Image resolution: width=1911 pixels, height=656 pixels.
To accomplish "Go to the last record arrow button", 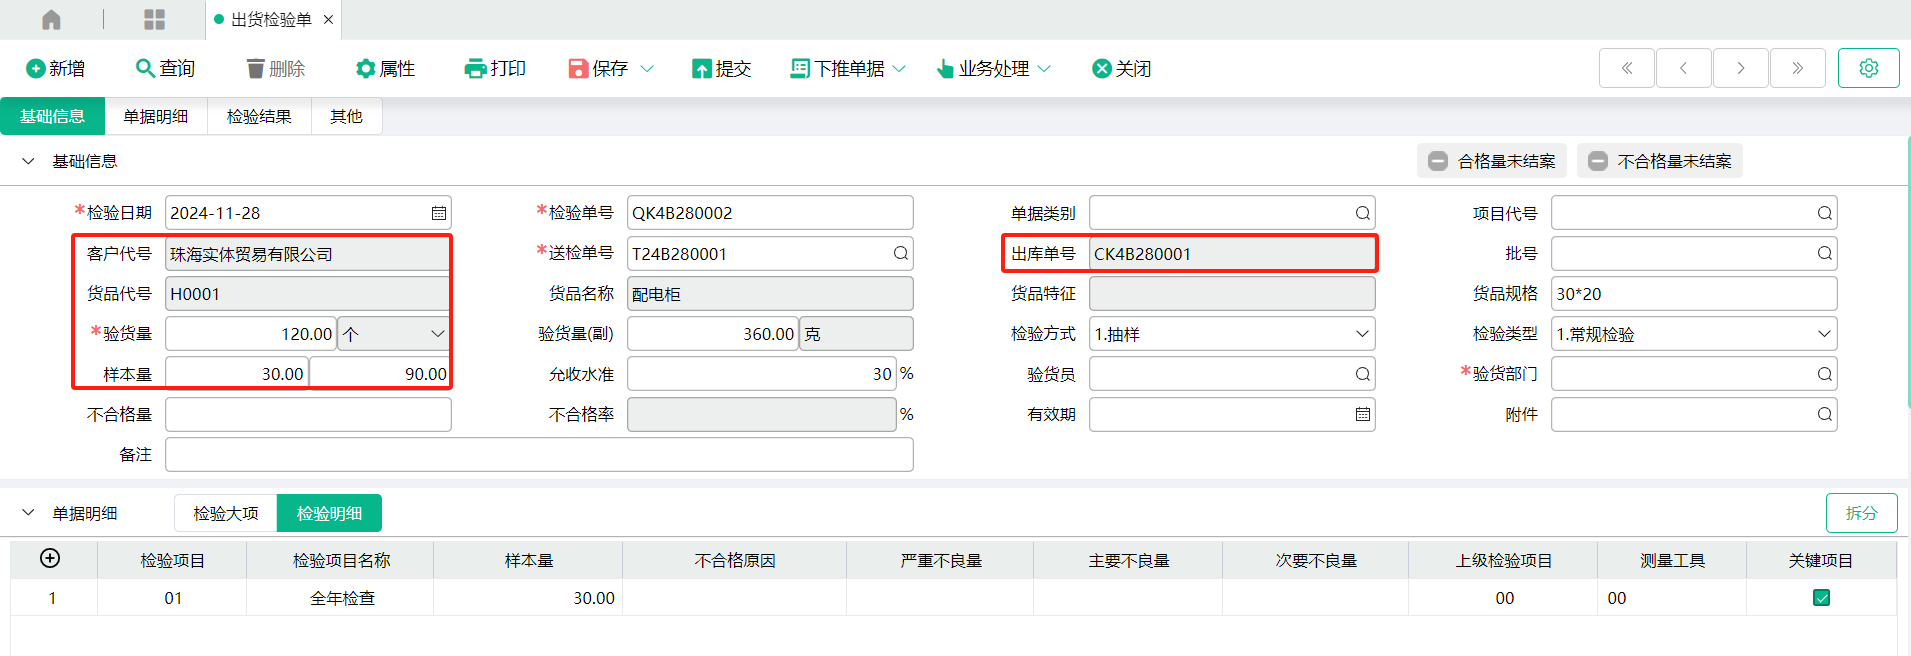I will 1797,68.
